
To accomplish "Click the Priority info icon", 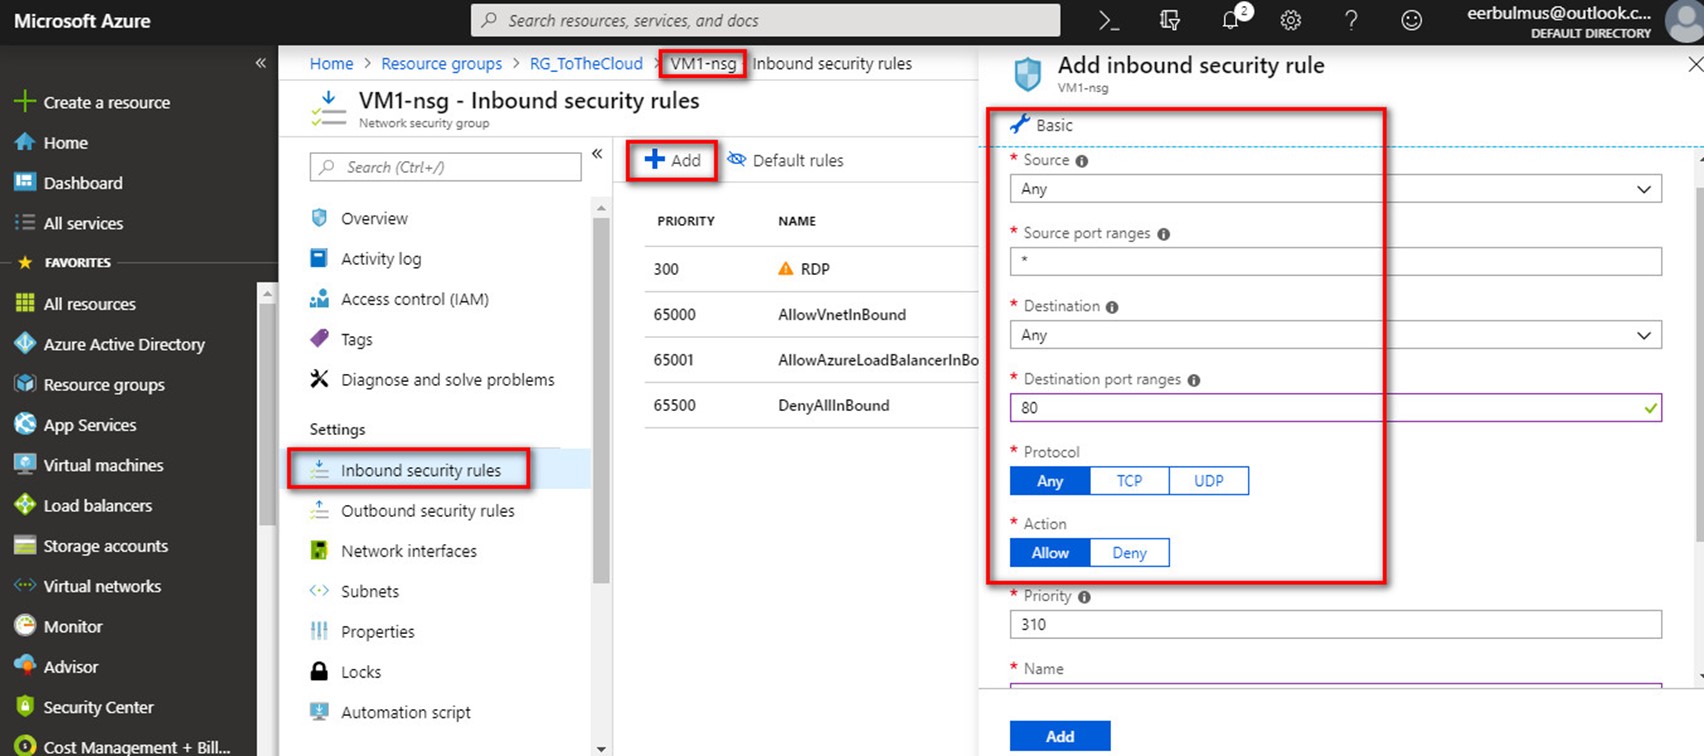I will 1084,597.
